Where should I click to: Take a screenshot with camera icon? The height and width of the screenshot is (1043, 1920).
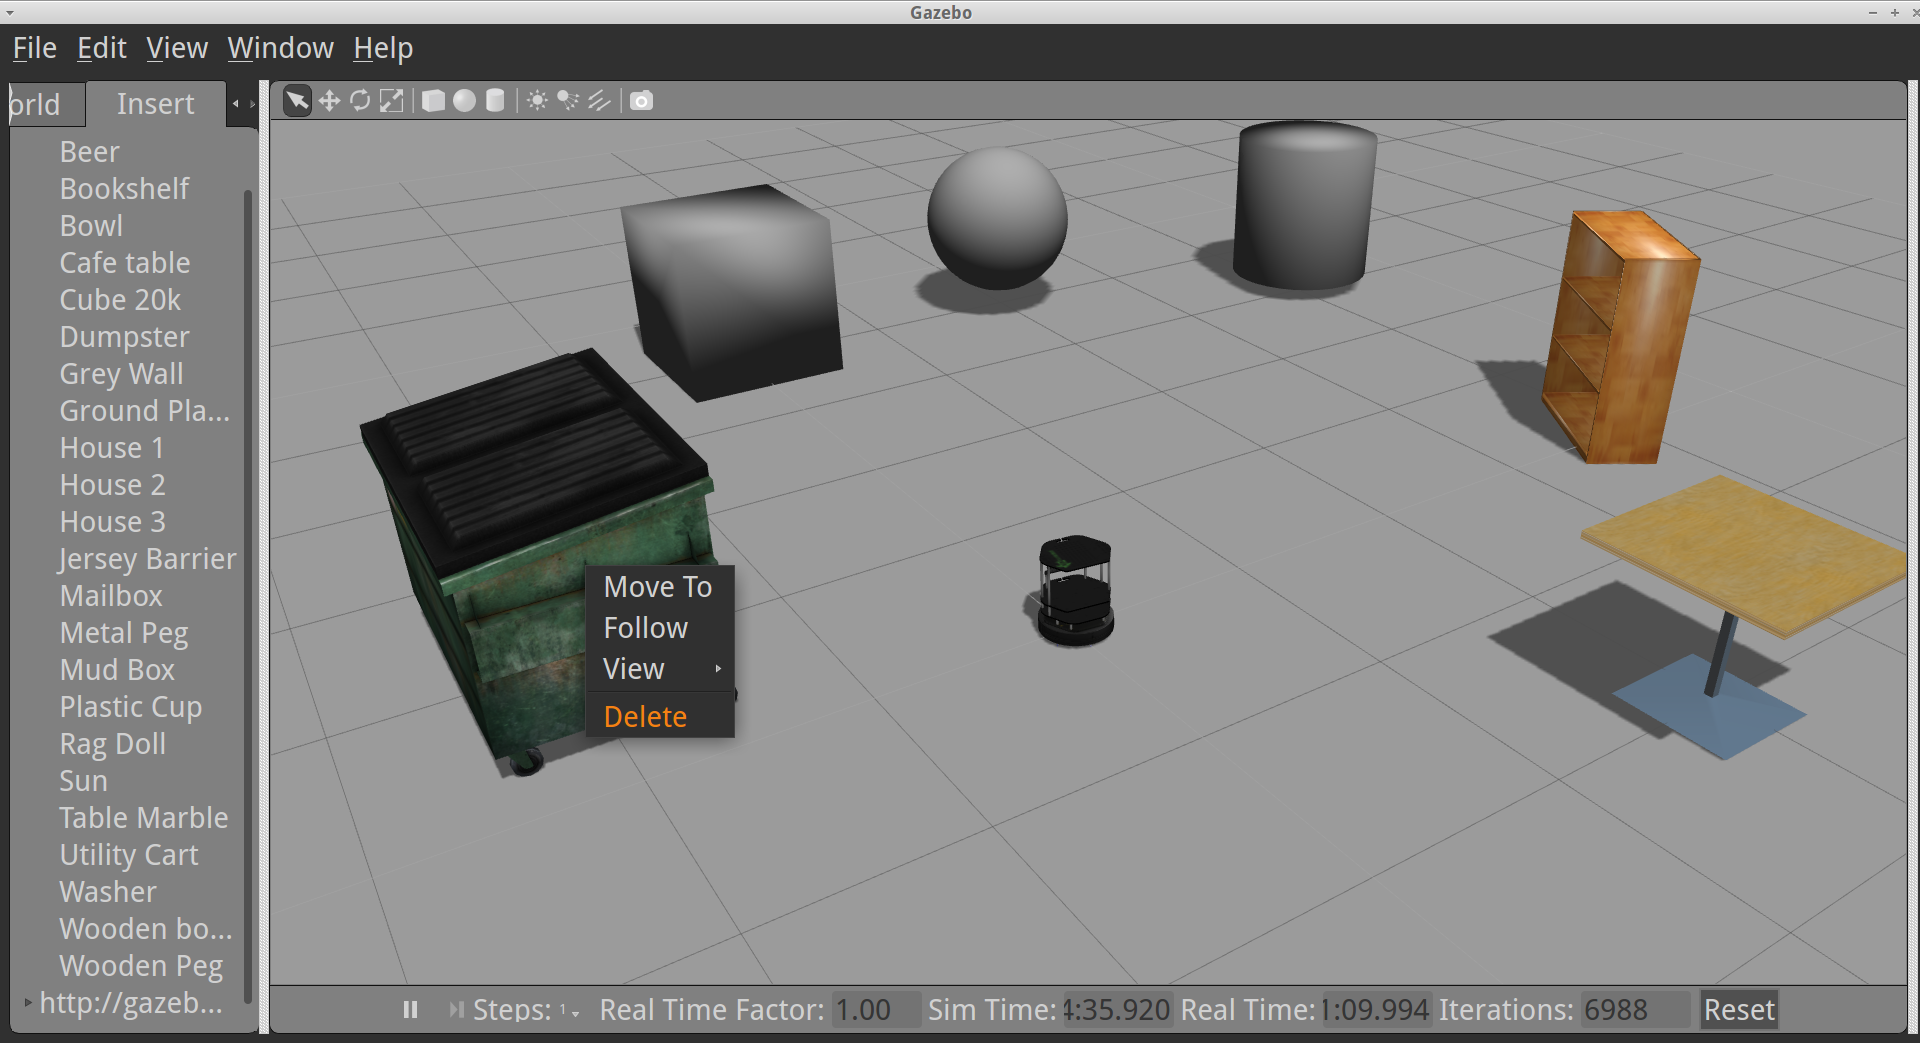[x=641, y=101]
